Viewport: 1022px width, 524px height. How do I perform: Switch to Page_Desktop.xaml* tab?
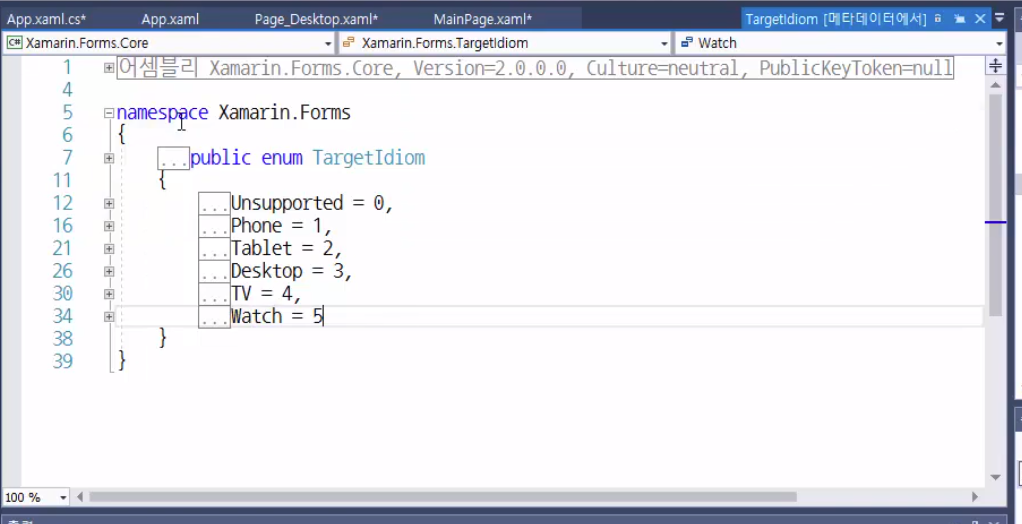point(316,20)
